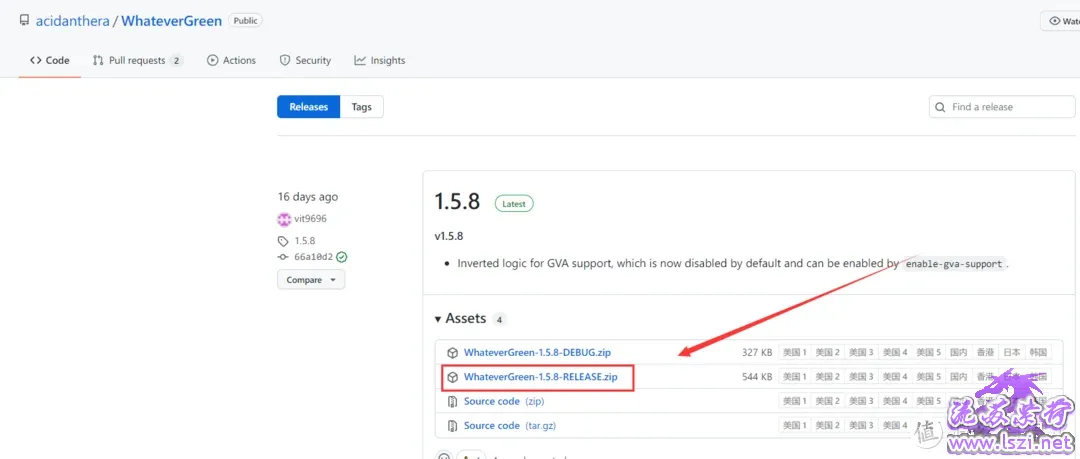The height and width of the screenshot is (459, 1080).
Task: Click the commit icon beside 66a10d2
Action: coord(282,257)
